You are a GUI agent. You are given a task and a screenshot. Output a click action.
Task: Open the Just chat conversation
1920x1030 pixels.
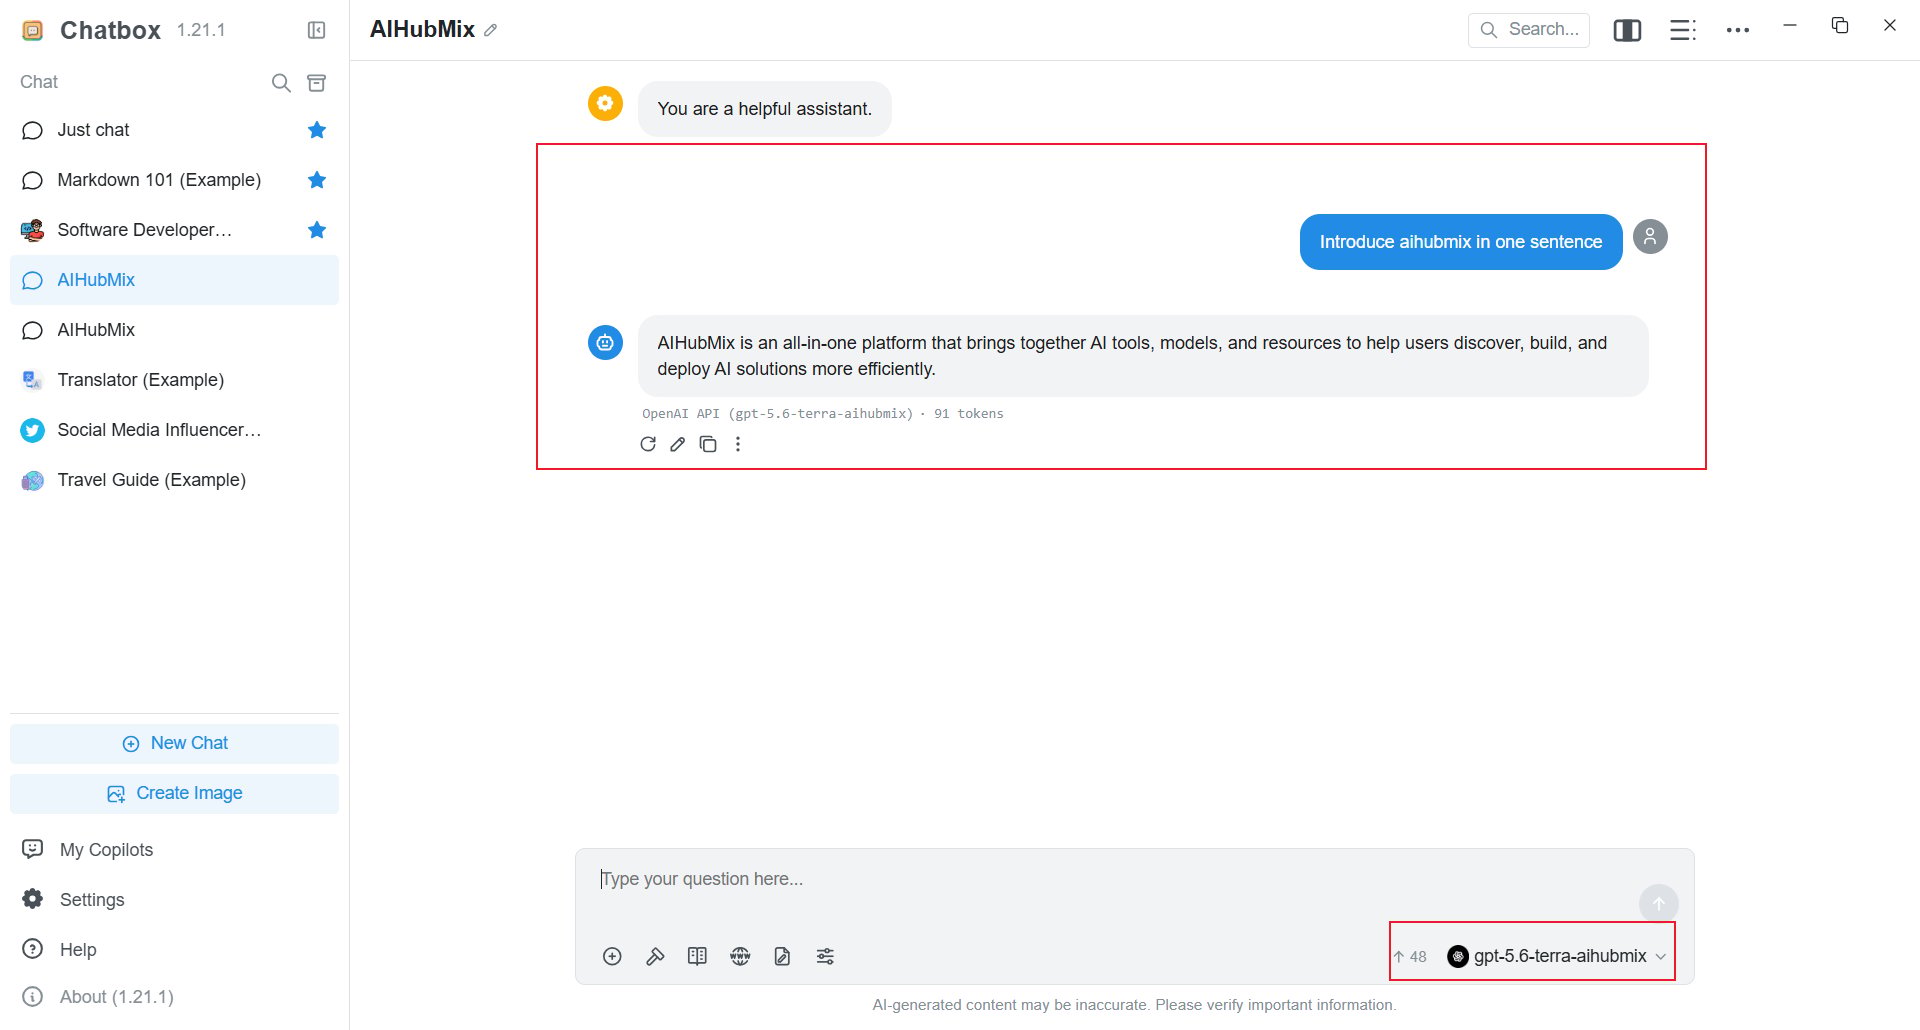pyautogui.click(x=174, y=130)
